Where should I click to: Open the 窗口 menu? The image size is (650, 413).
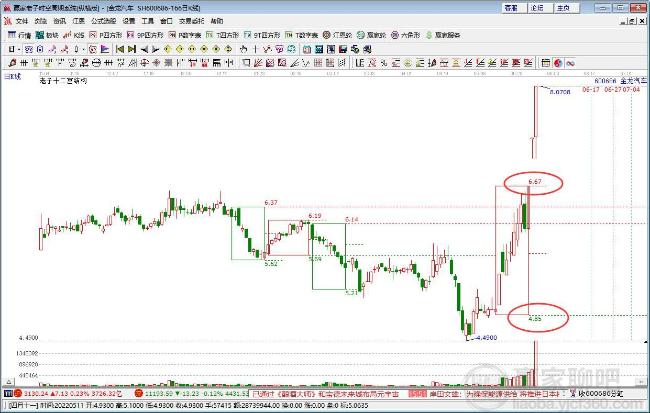166,21
